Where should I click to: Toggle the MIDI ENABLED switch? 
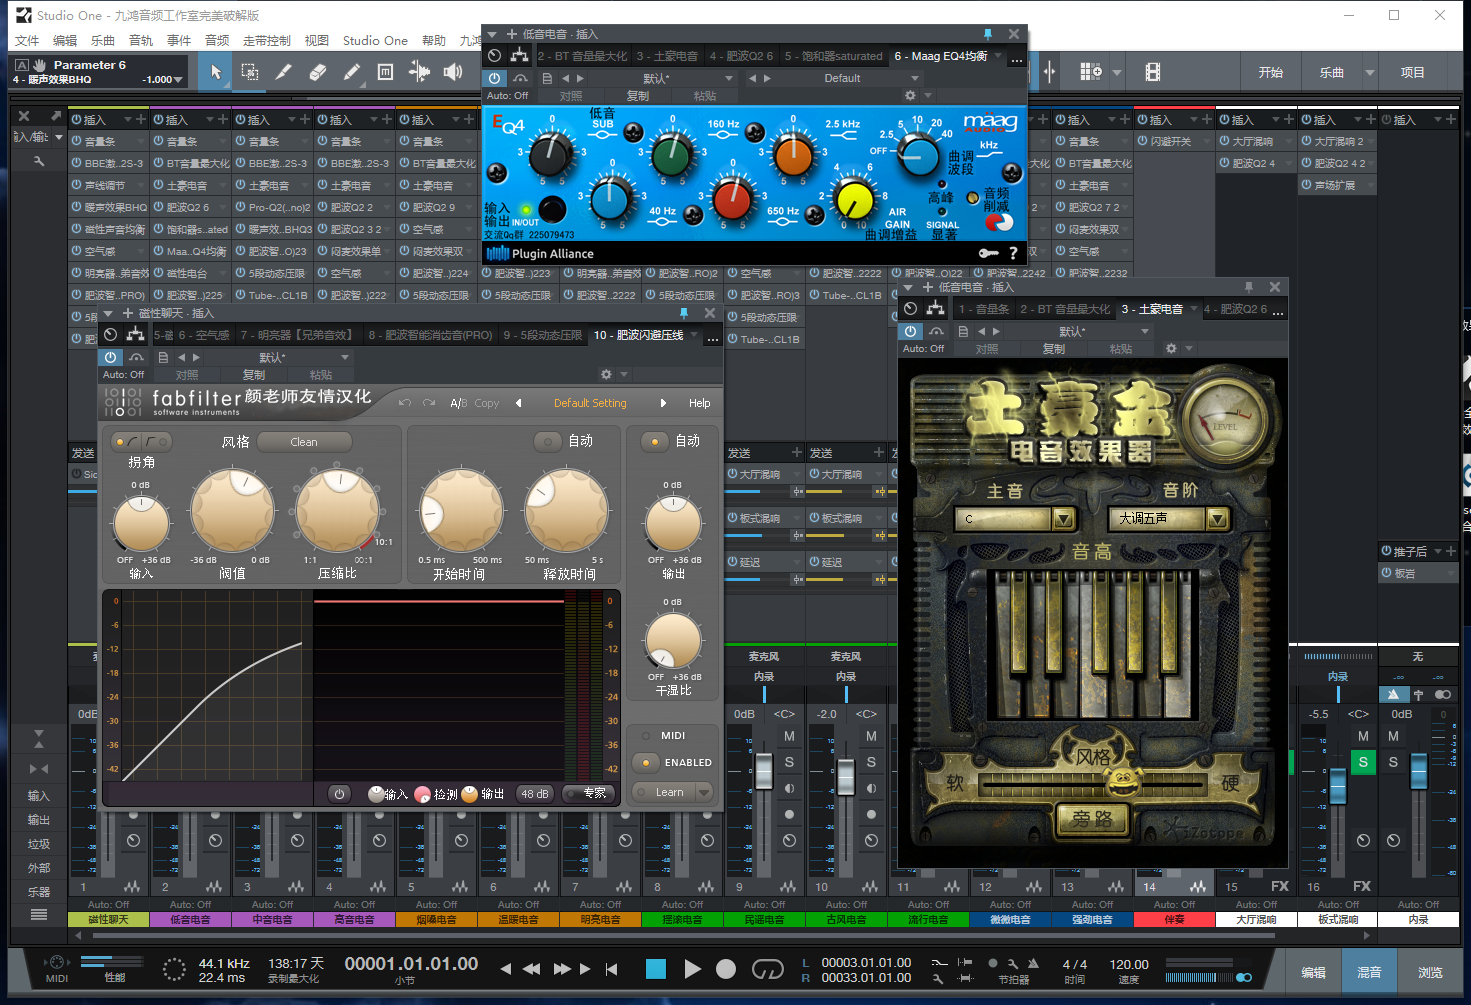coord(647,763)
